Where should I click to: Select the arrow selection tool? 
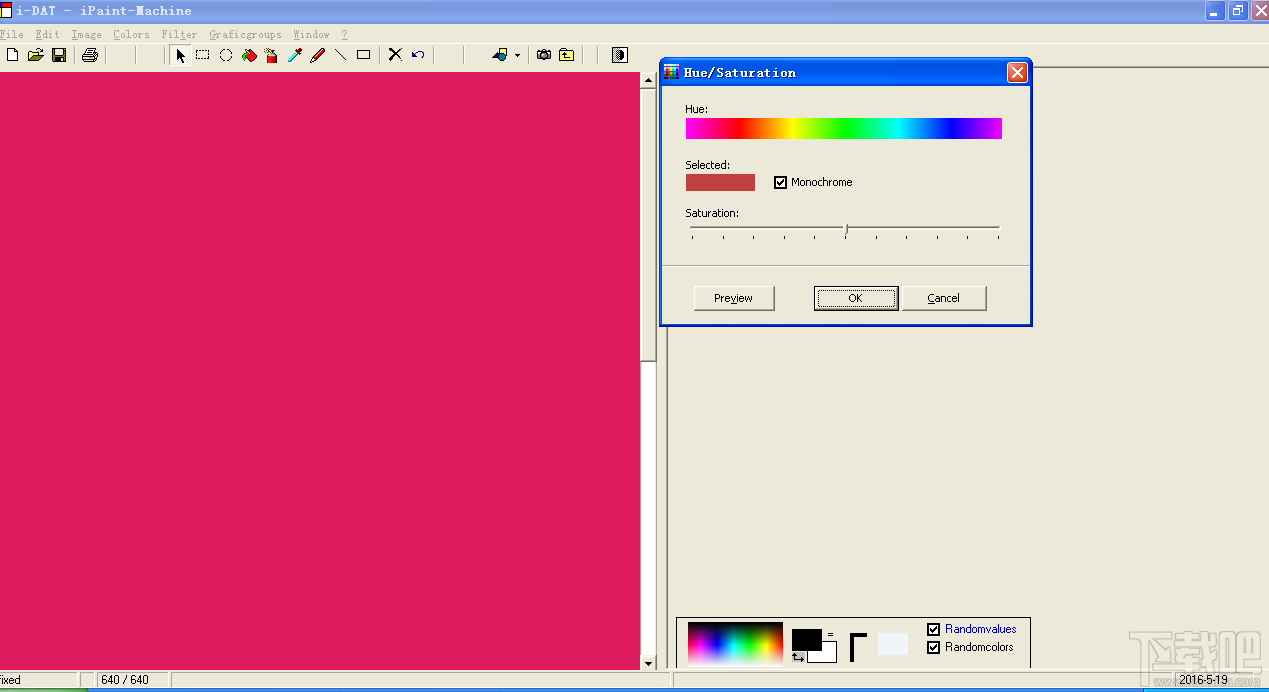tap(181, 55)
